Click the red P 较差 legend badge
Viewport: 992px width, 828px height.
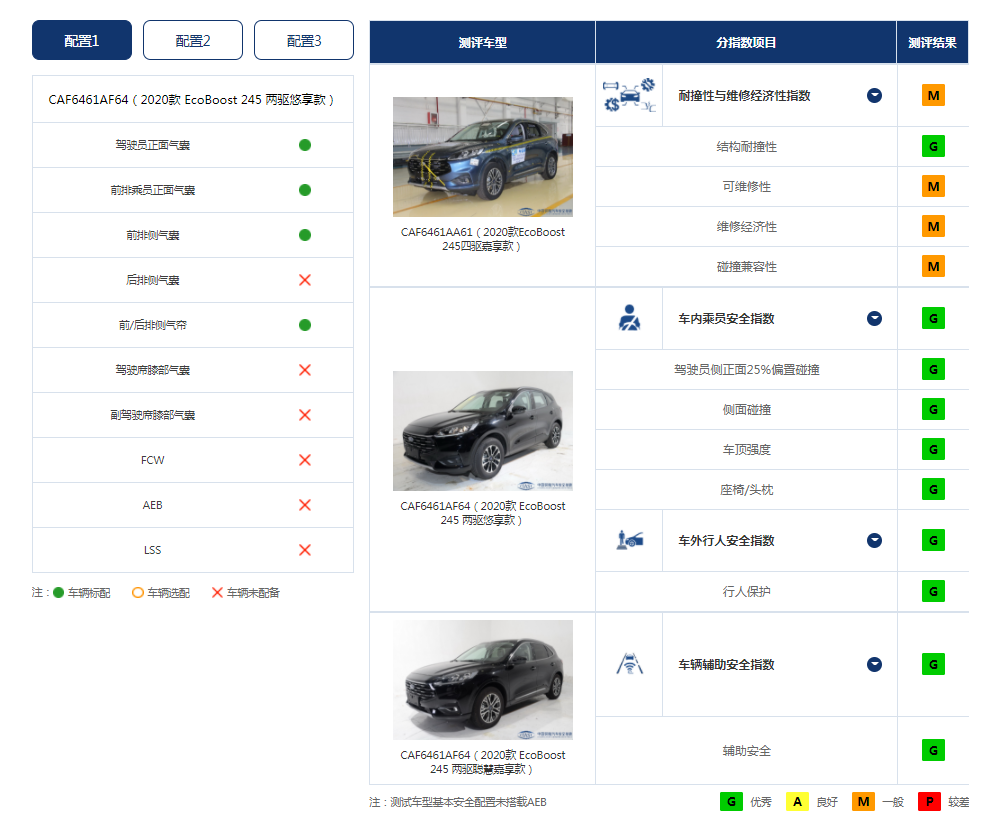[x=929, y=801]
